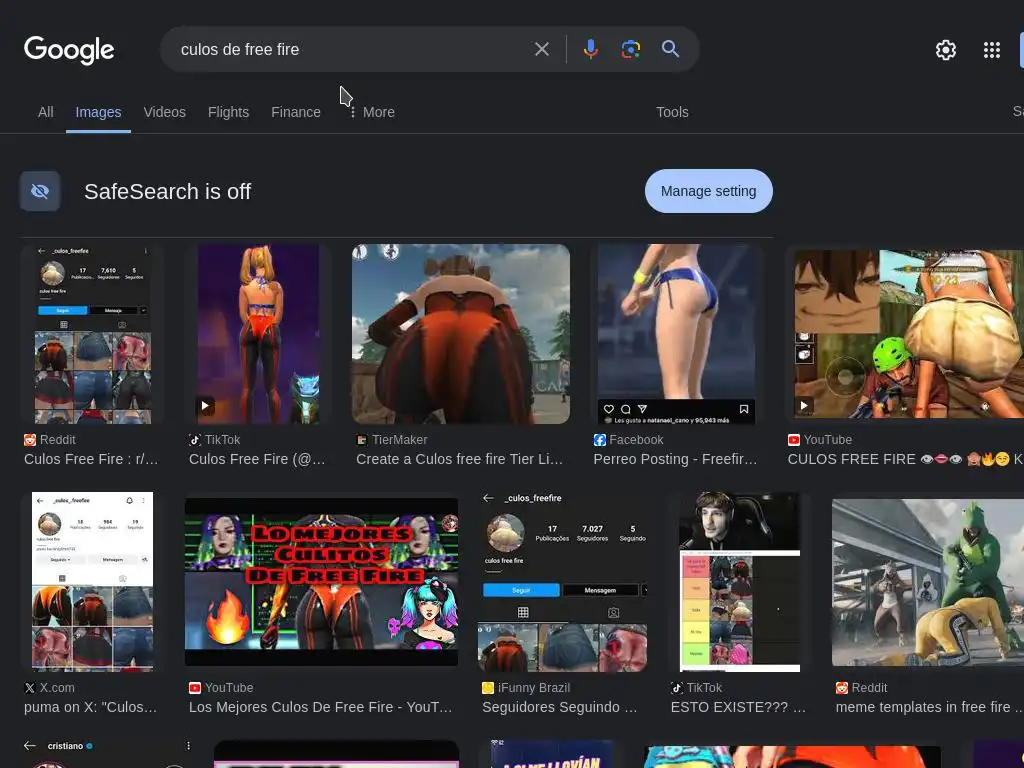Open 'meme templates in free fire' link
This screenshot has height=768, width=1024.
(x=929, y=707)
